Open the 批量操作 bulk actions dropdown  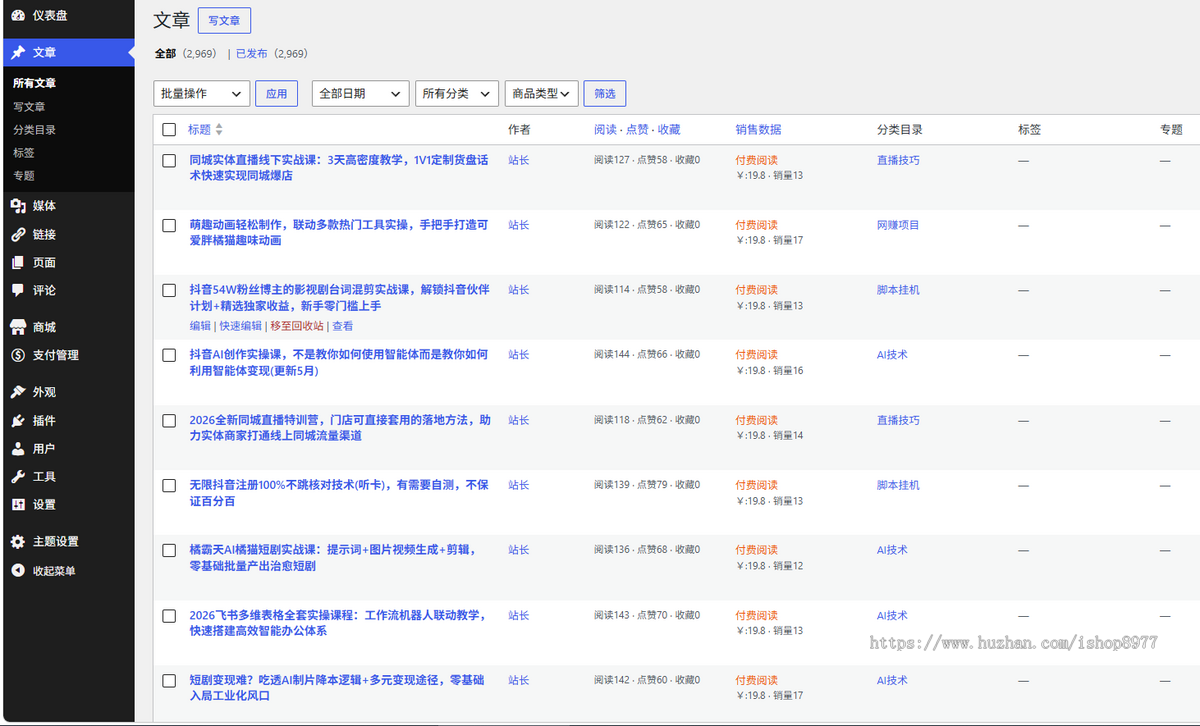click(x=202, y=93)
